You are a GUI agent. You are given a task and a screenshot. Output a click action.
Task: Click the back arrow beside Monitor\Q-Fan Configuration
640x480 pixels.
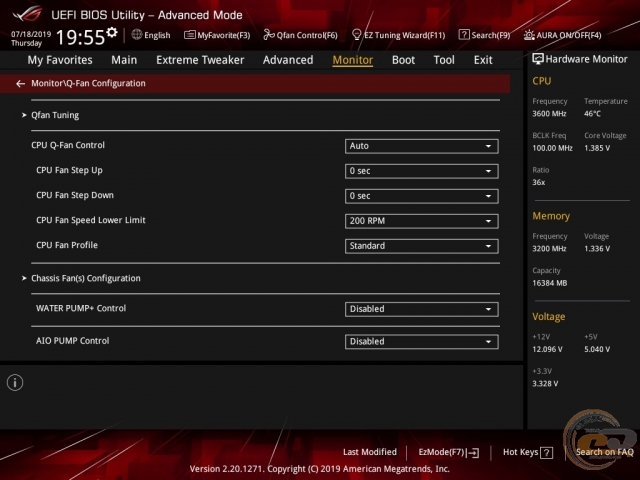point(21,84)
